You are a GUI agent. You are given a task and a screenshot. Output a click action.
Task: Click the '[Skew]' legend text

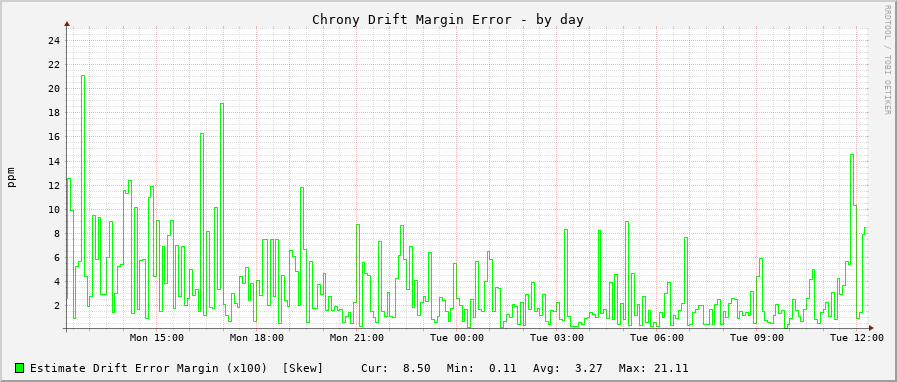(x=303, y=368)
